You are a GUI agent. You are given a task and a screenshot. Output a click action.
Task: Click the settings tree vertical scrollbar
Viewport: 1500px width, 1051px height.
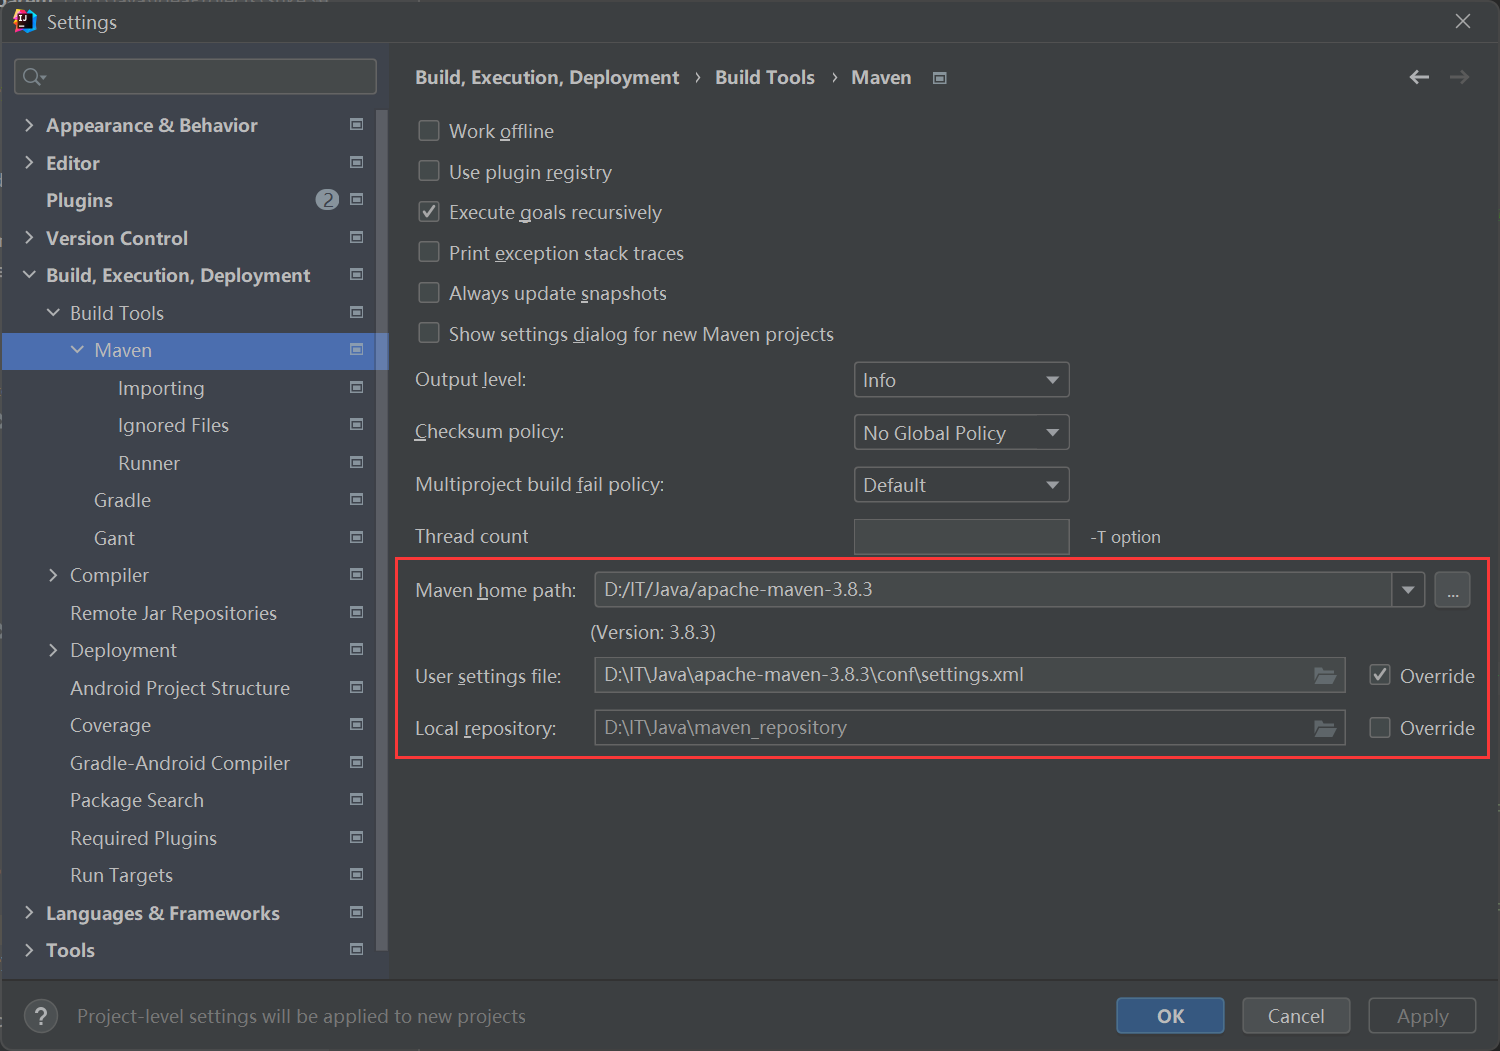(381, 530)
